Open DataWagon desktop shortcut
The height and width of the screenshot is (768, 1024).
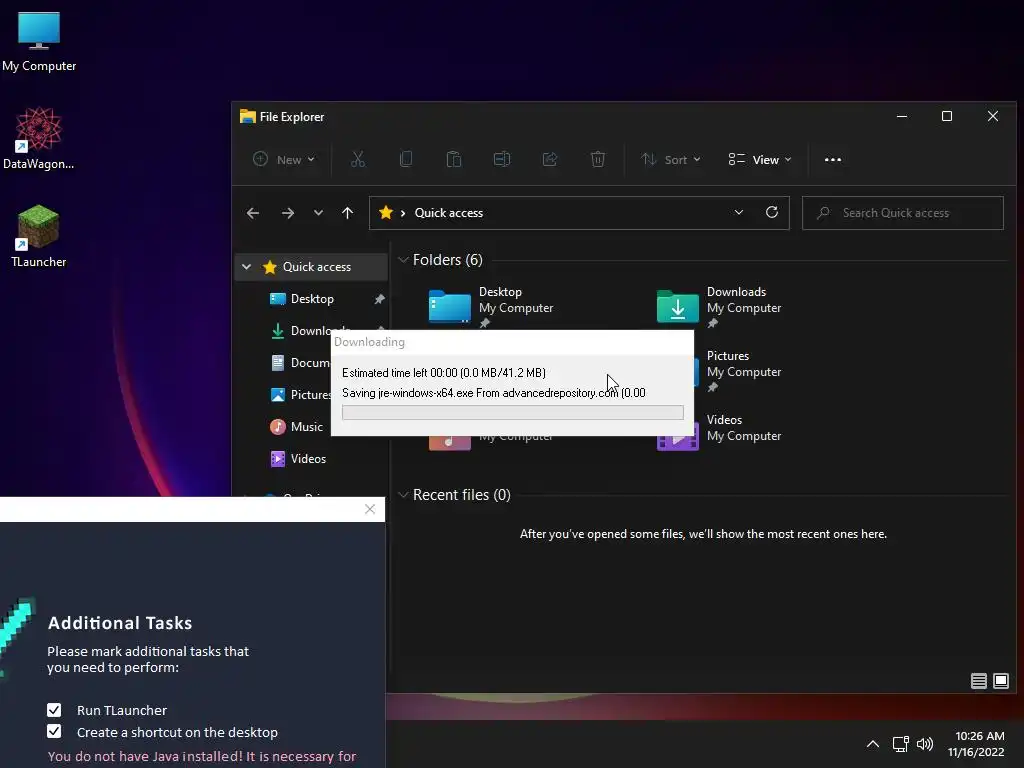[39, 138]
